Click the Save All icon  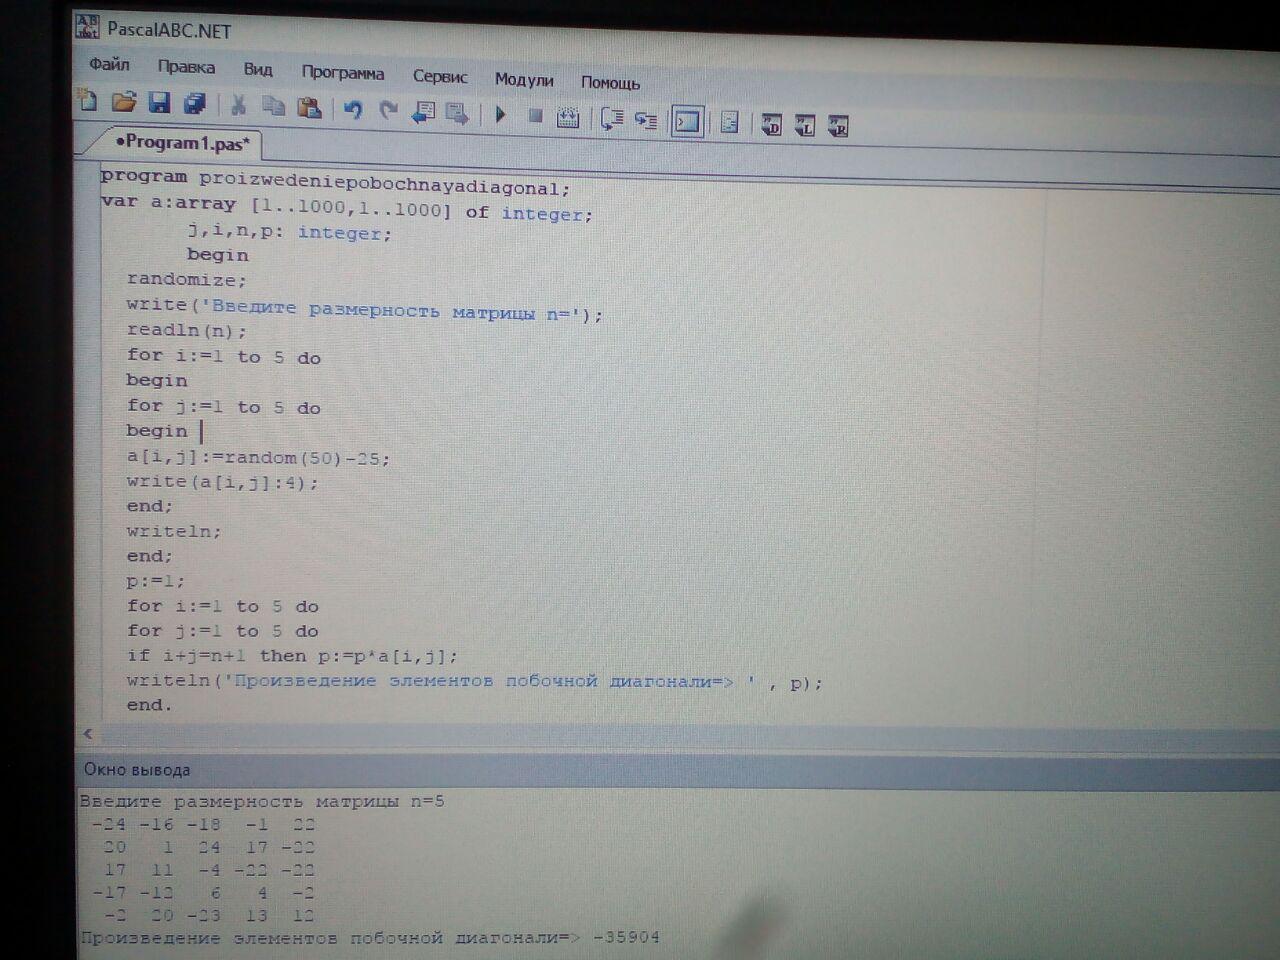pos(195,103)
